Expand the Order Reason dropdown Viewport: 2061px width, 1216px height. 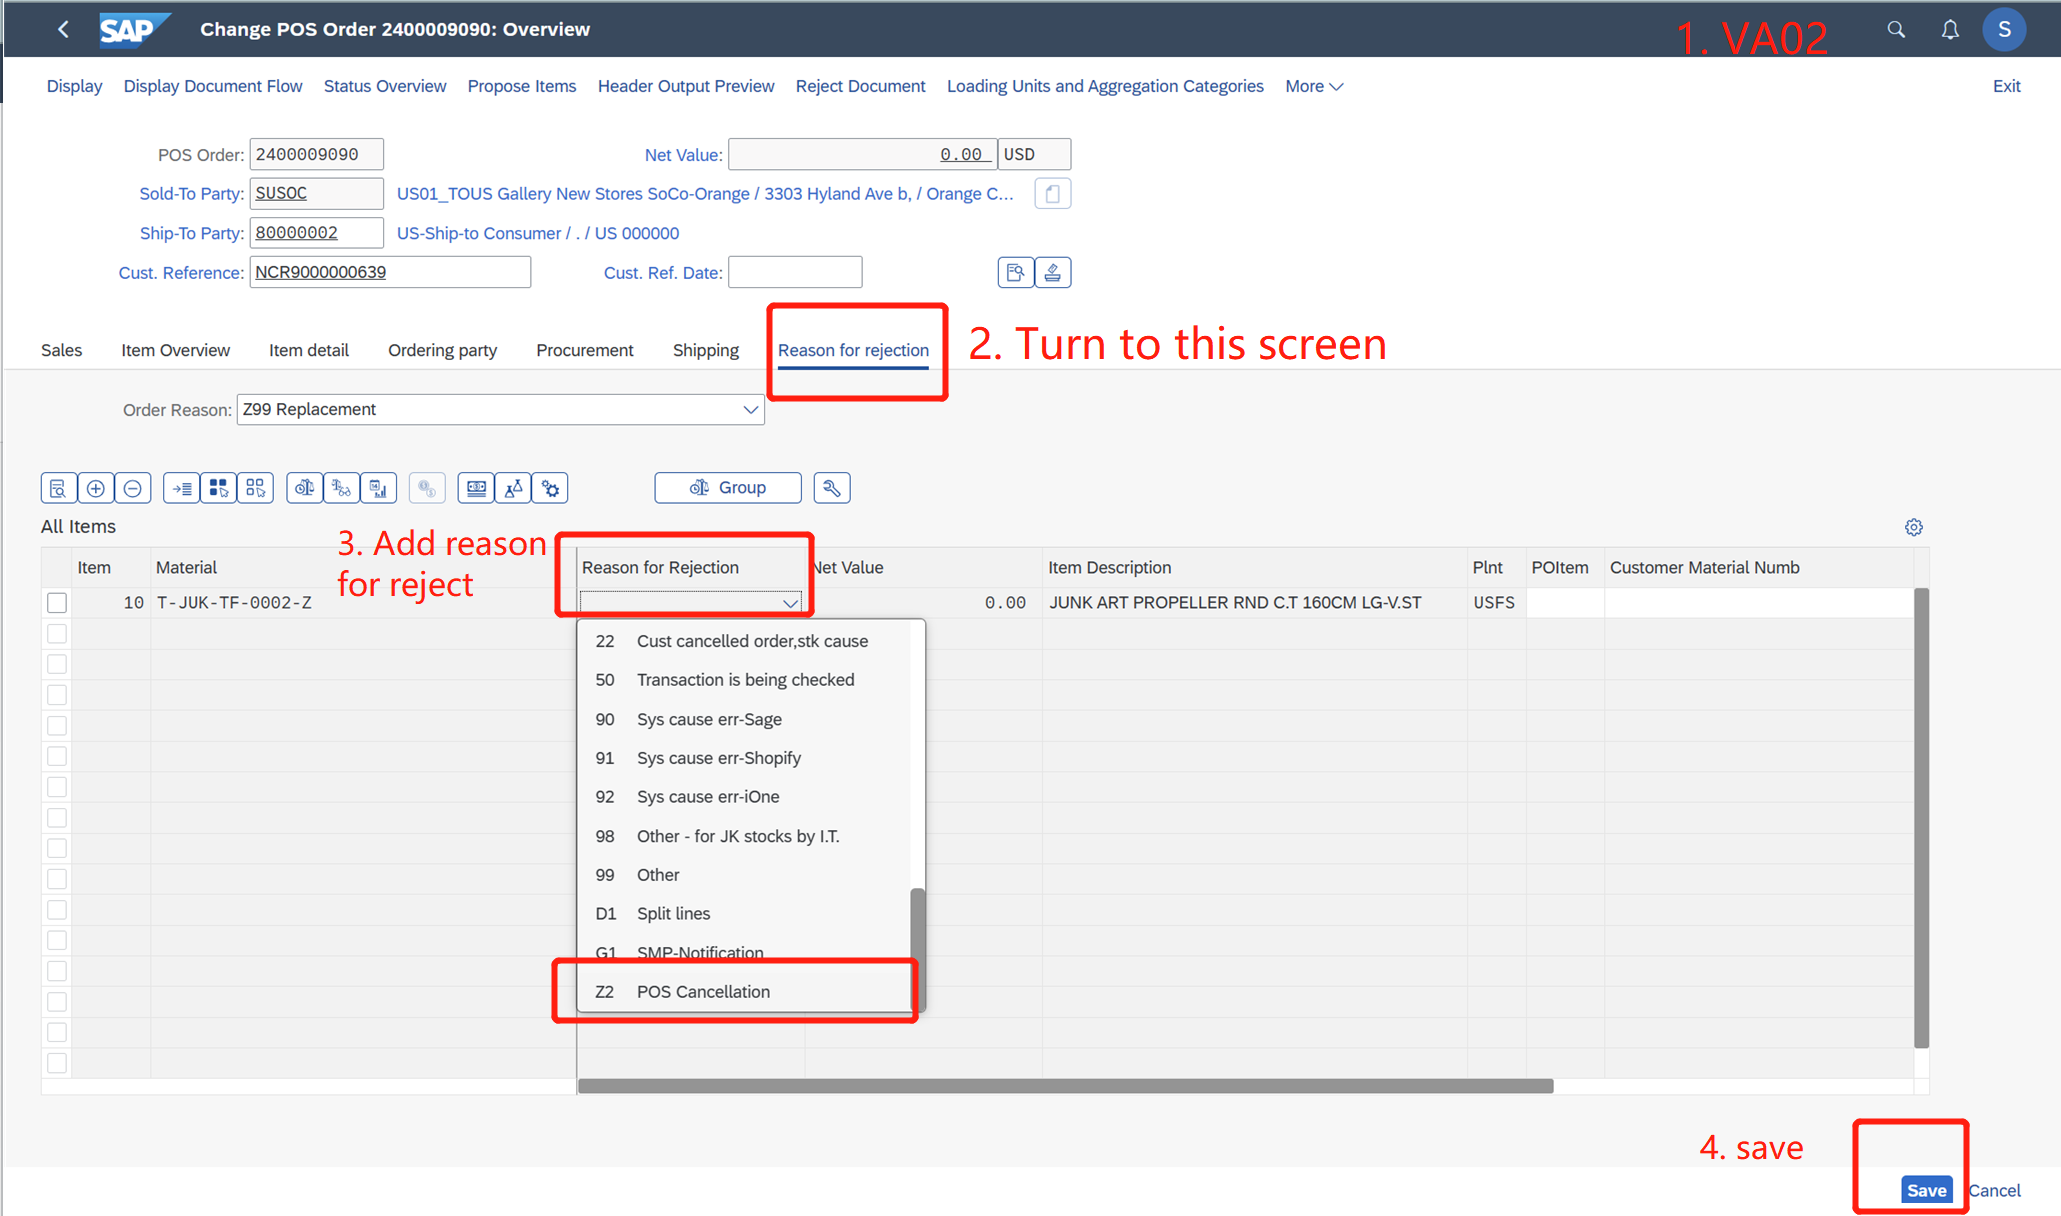click(750, 410)
